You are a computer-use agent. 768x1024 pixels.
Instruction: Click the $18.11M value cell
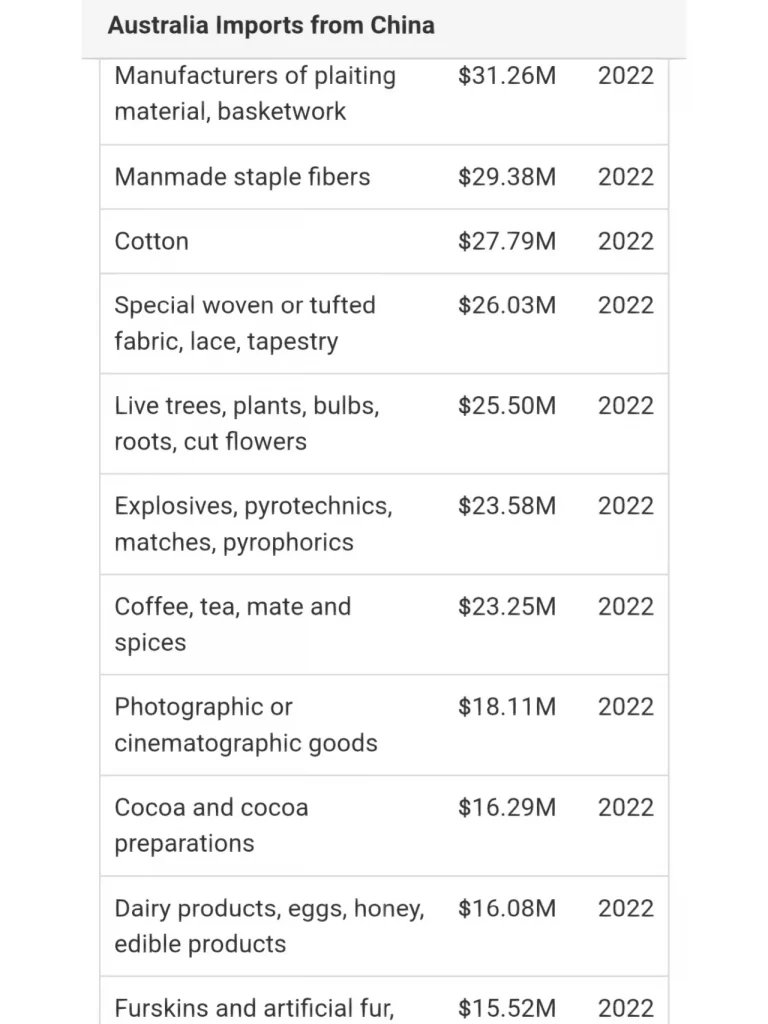(x=507, y=707)
